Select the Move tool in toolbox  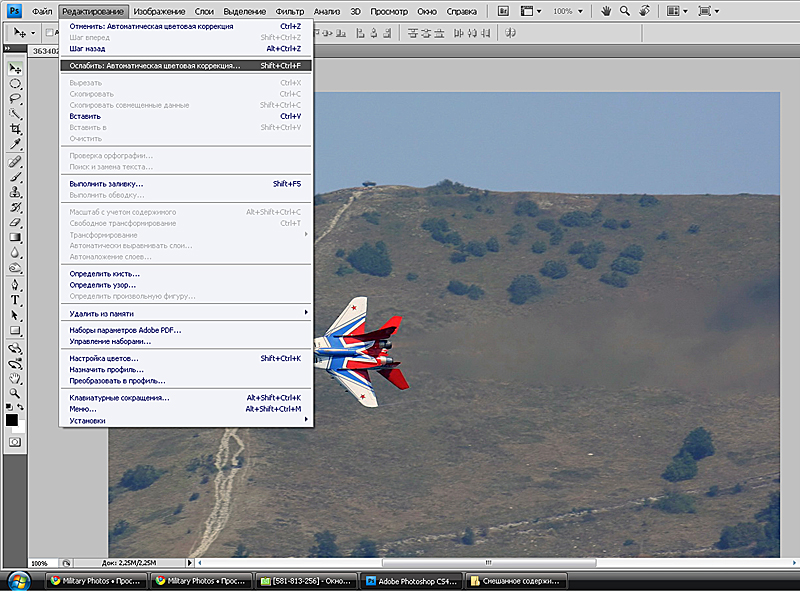[x=15, y=69]
